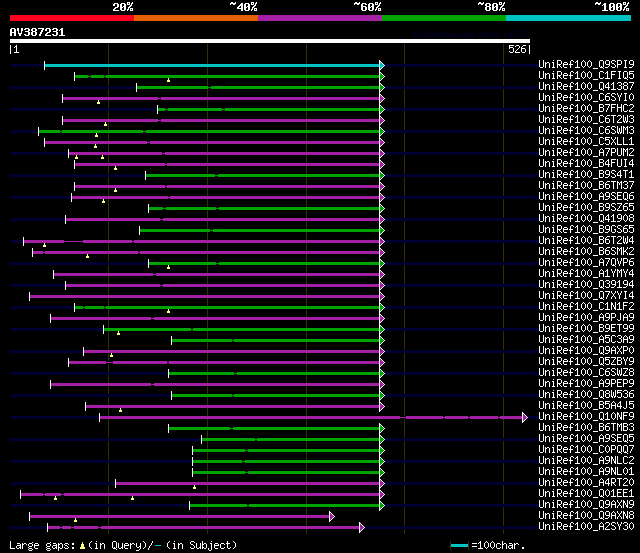640x553 pixels.
Task: Select the UniRef100_A9NL01 label
Action: (x=586, y=472)
